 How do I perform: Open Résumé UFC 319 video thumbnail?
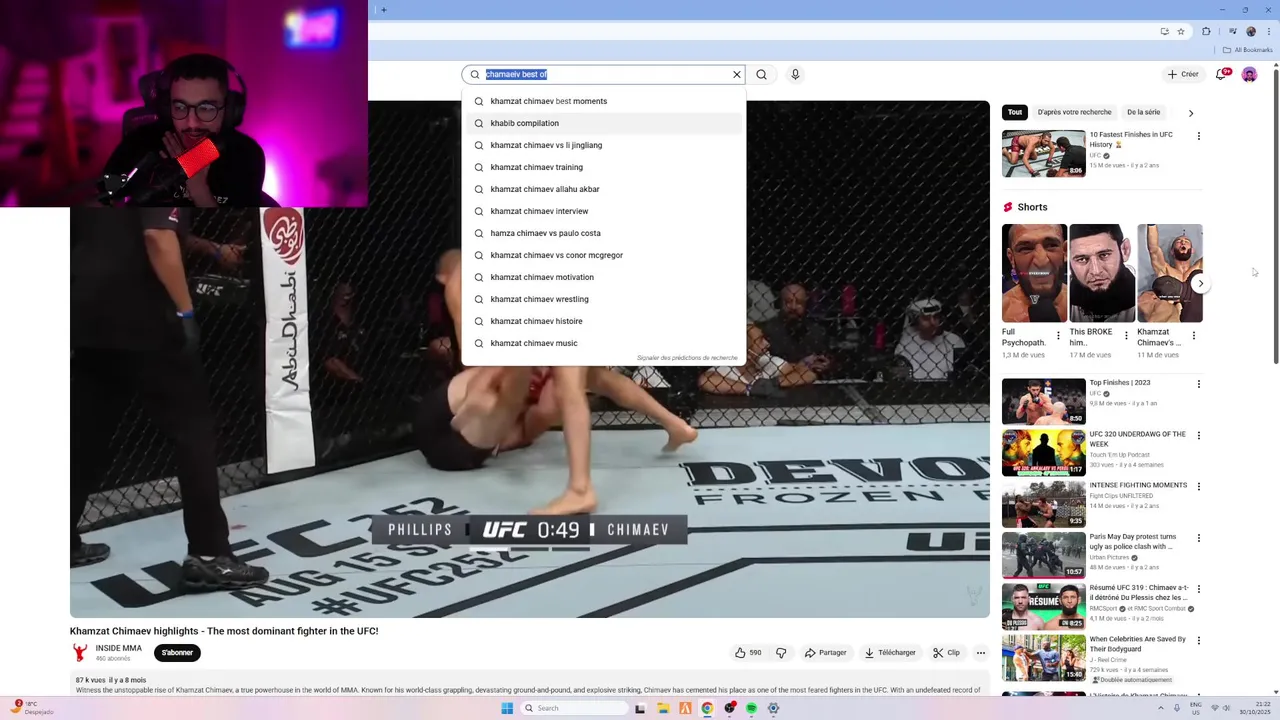(x=1043, y=607)
